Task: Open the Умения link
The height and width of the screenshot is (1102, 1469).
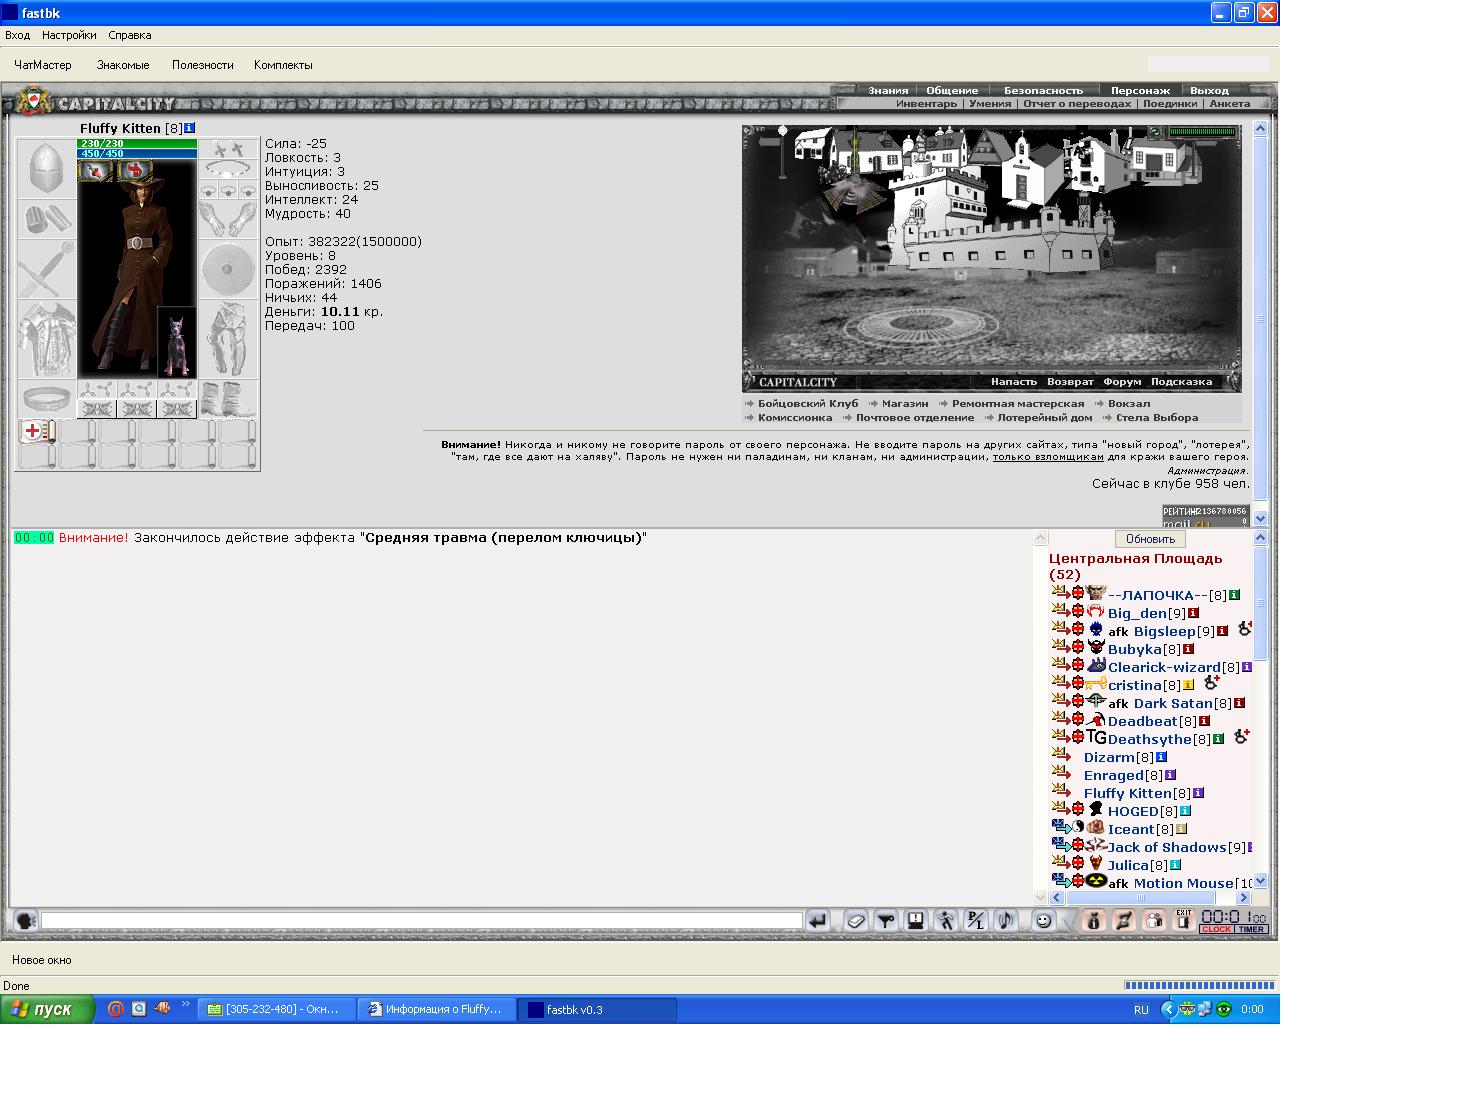Action: pos(990,104)
